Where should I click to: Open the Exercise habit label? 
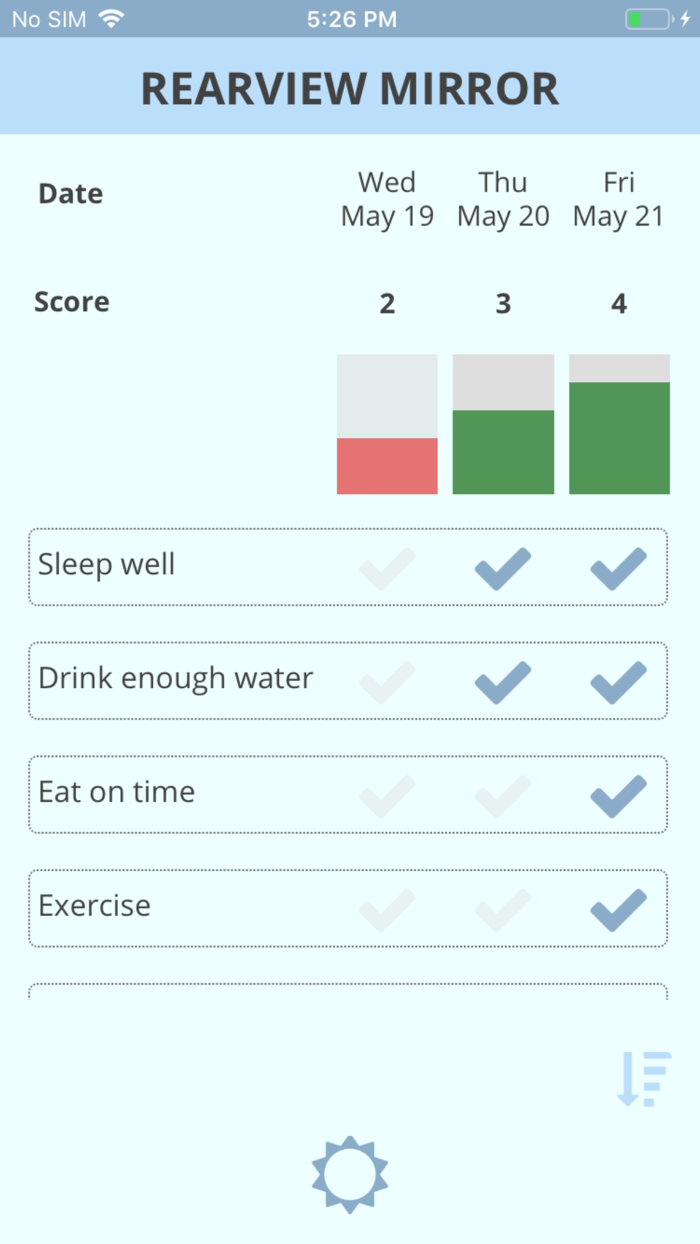[x=95, y=906]
